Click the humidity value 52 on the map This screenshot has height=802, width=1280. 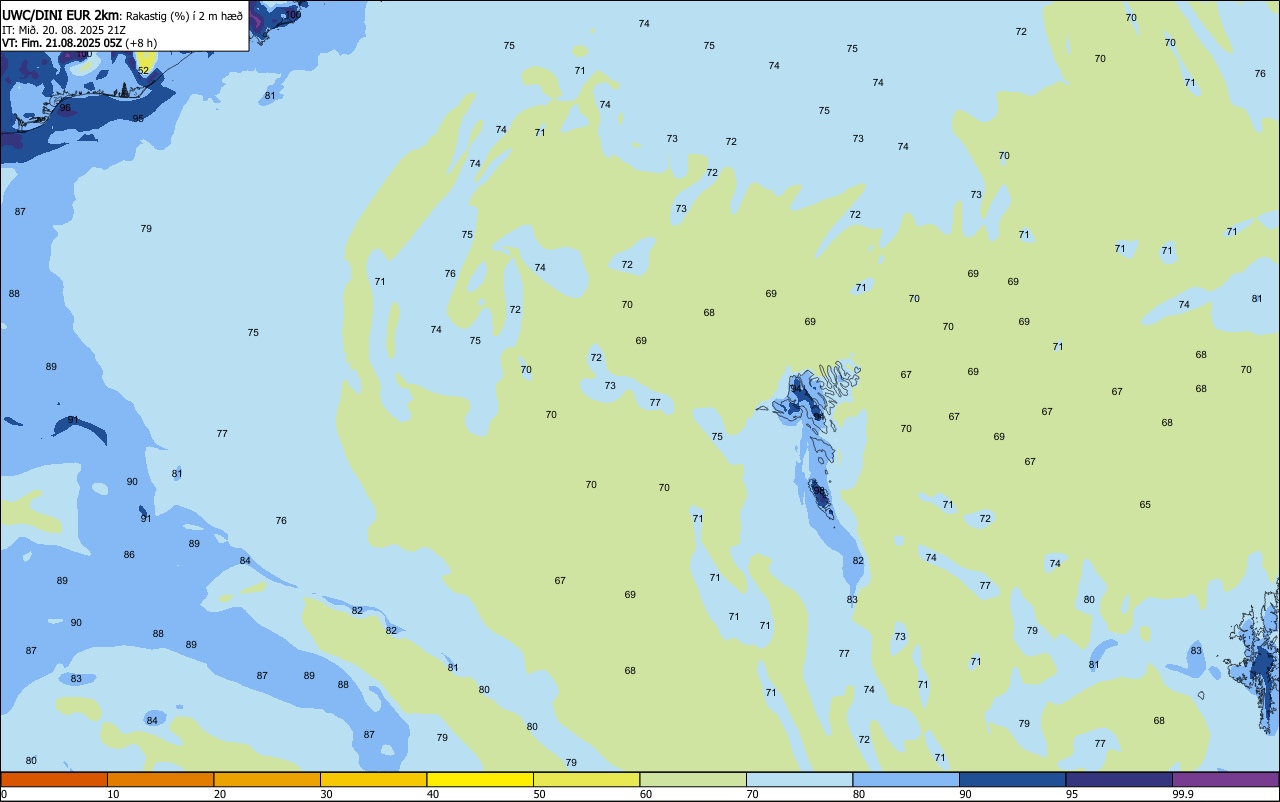click(143, 70)
